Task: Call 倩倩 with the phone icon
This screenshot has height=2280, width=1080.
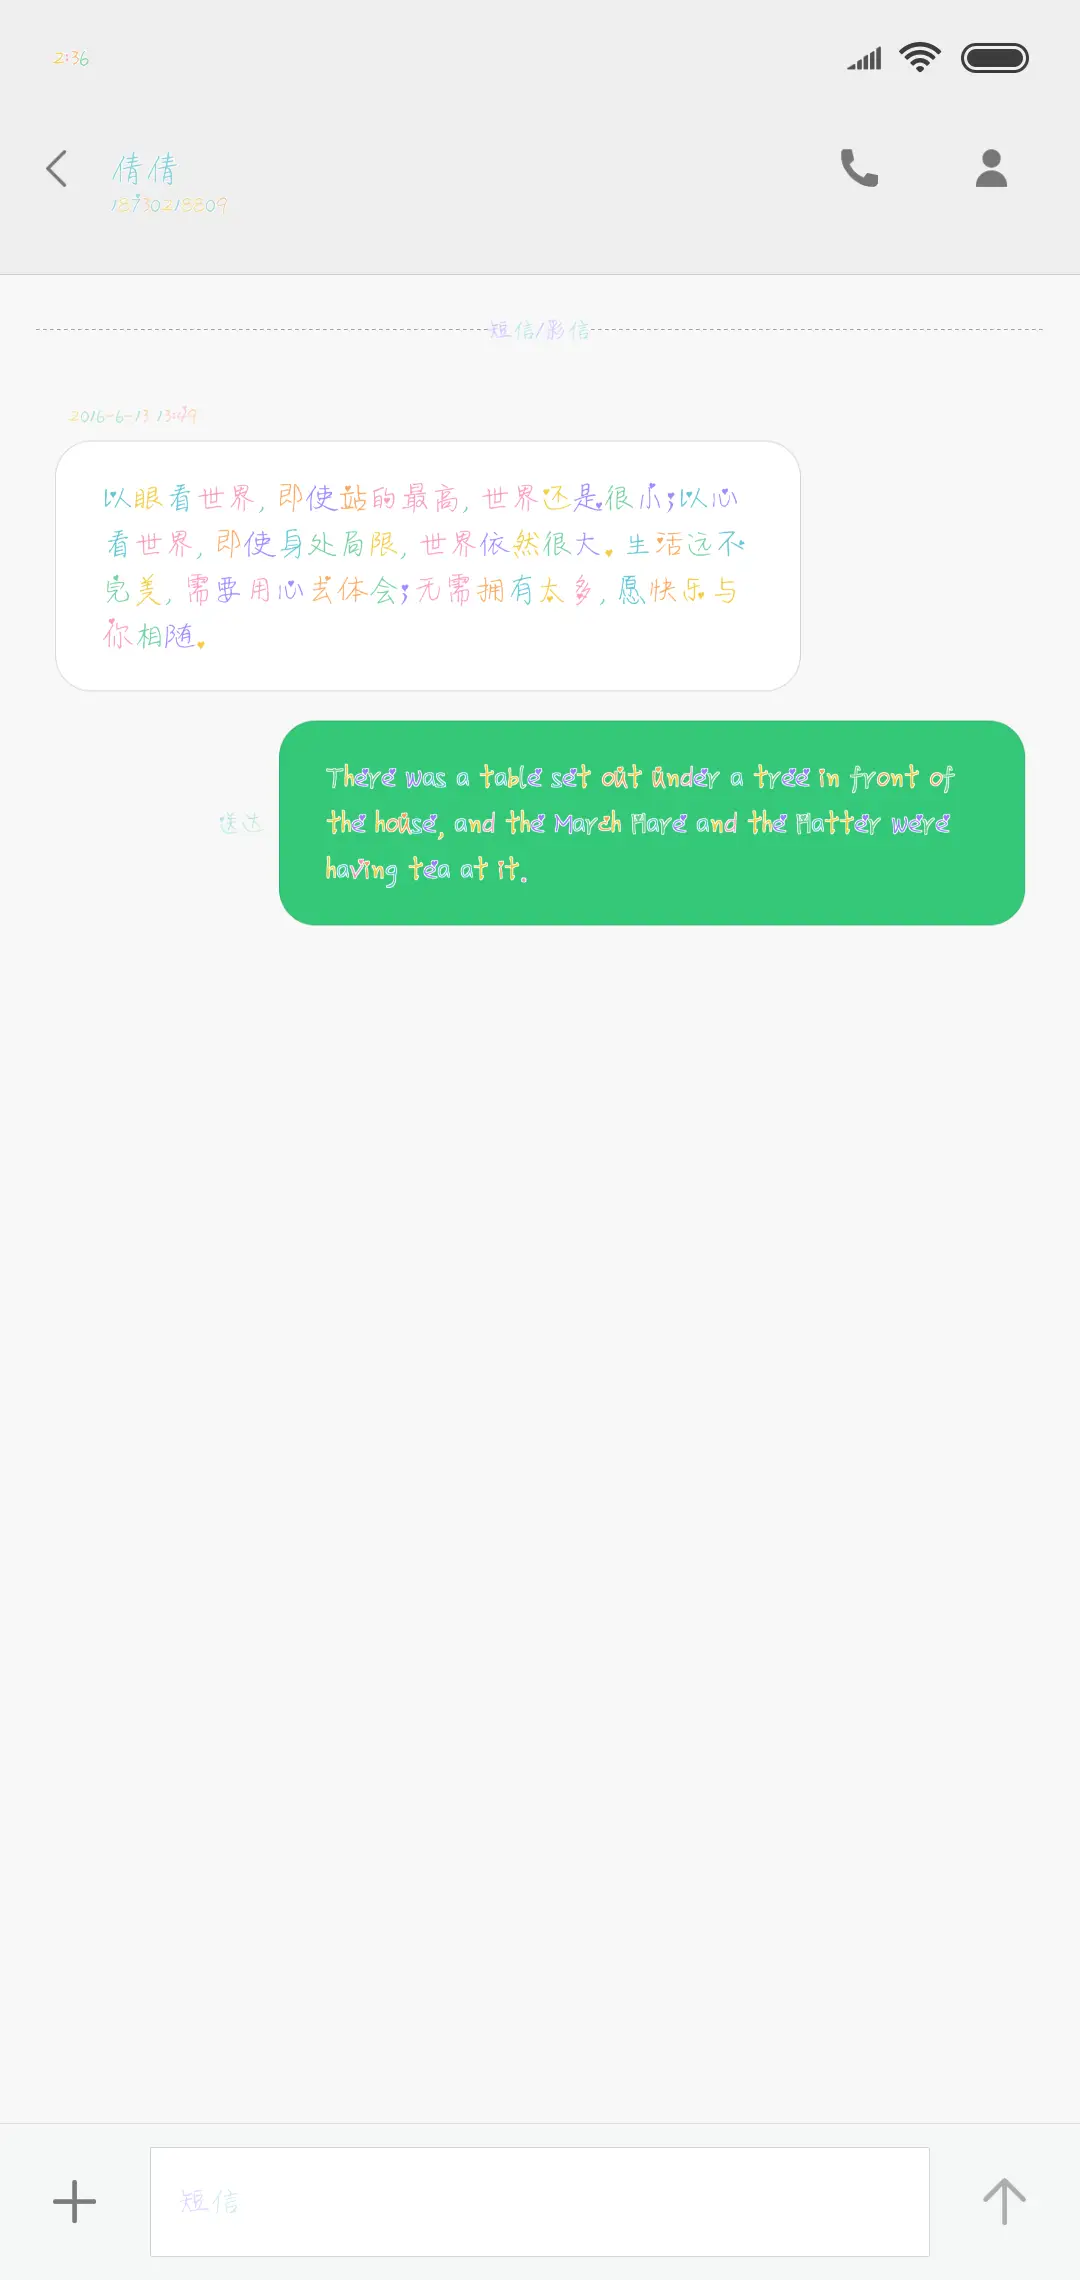Action: (x=859, y=168)
